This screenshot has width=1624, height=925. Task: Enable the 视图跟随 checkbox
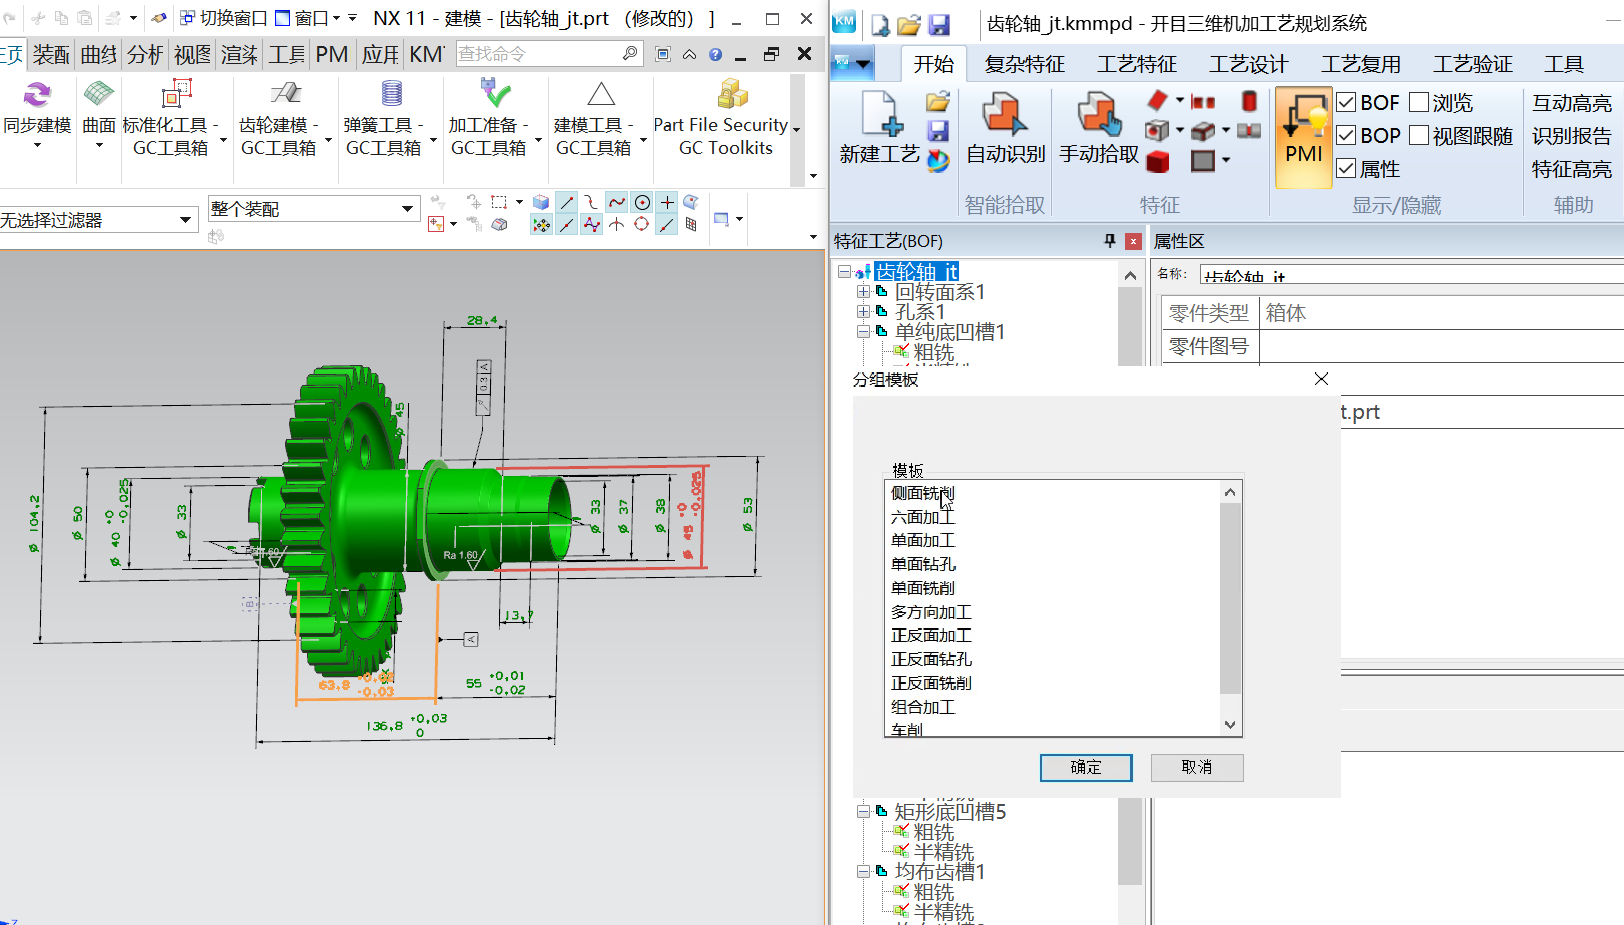pyautogui.click(x=1419, y=136)
